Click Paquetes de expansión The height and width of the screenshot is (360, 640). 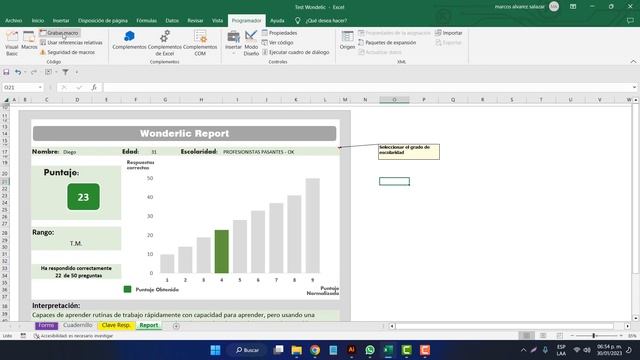click(x=387, y=42)
